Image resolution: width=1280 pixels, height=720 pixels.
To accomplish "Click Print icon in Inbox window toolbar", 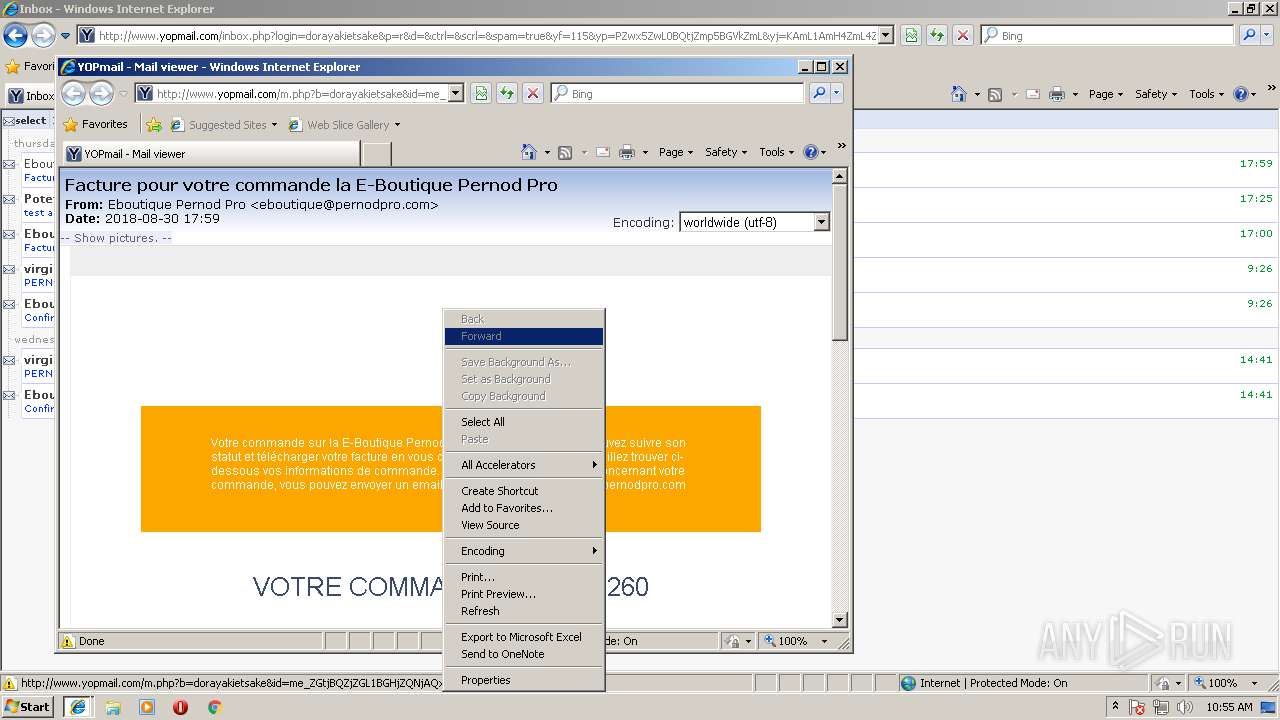I will pos(1057,94).
